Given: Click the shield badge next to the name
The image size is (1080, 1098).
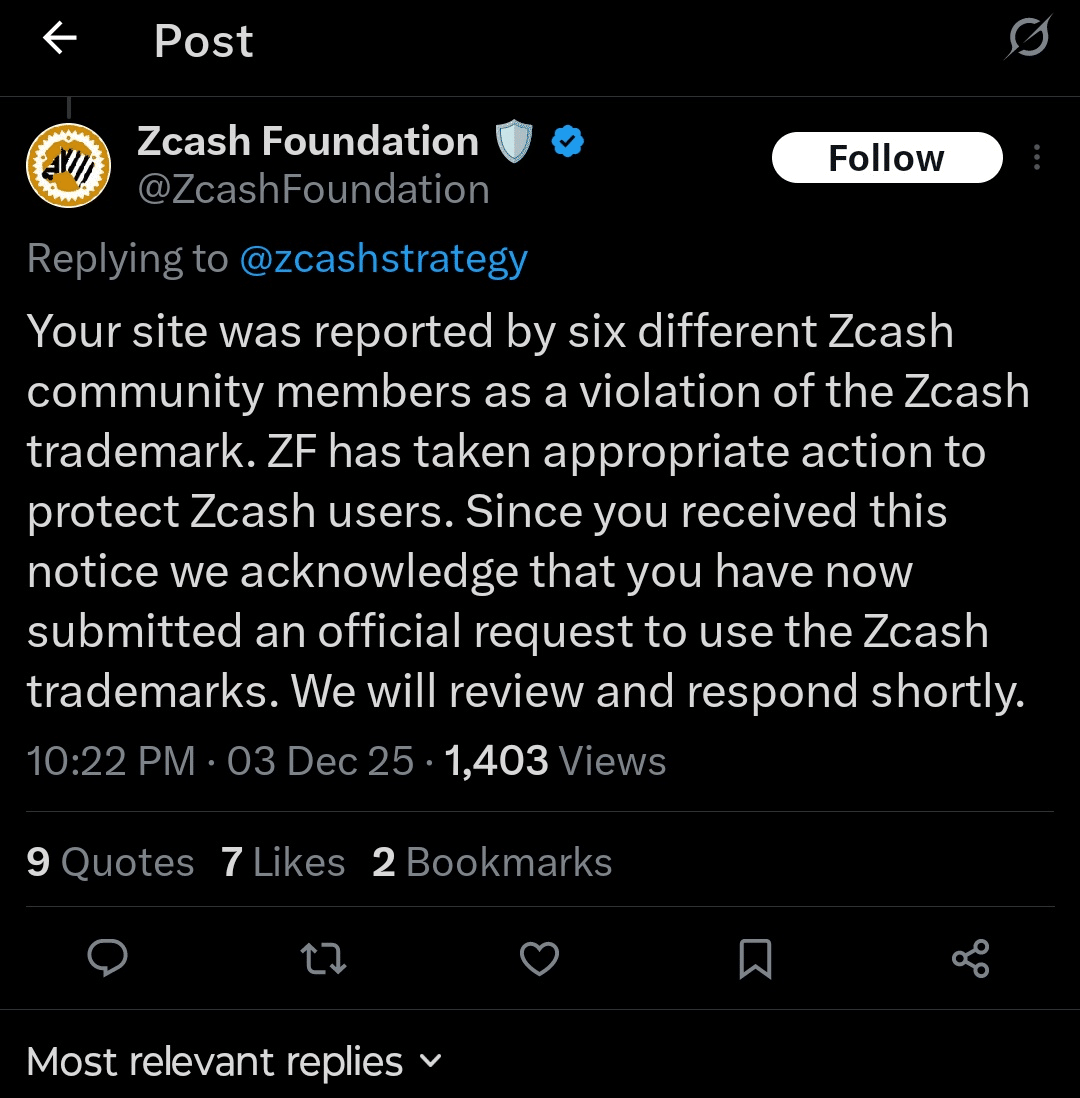Looking at the screenshot, I should pos(513,141).
